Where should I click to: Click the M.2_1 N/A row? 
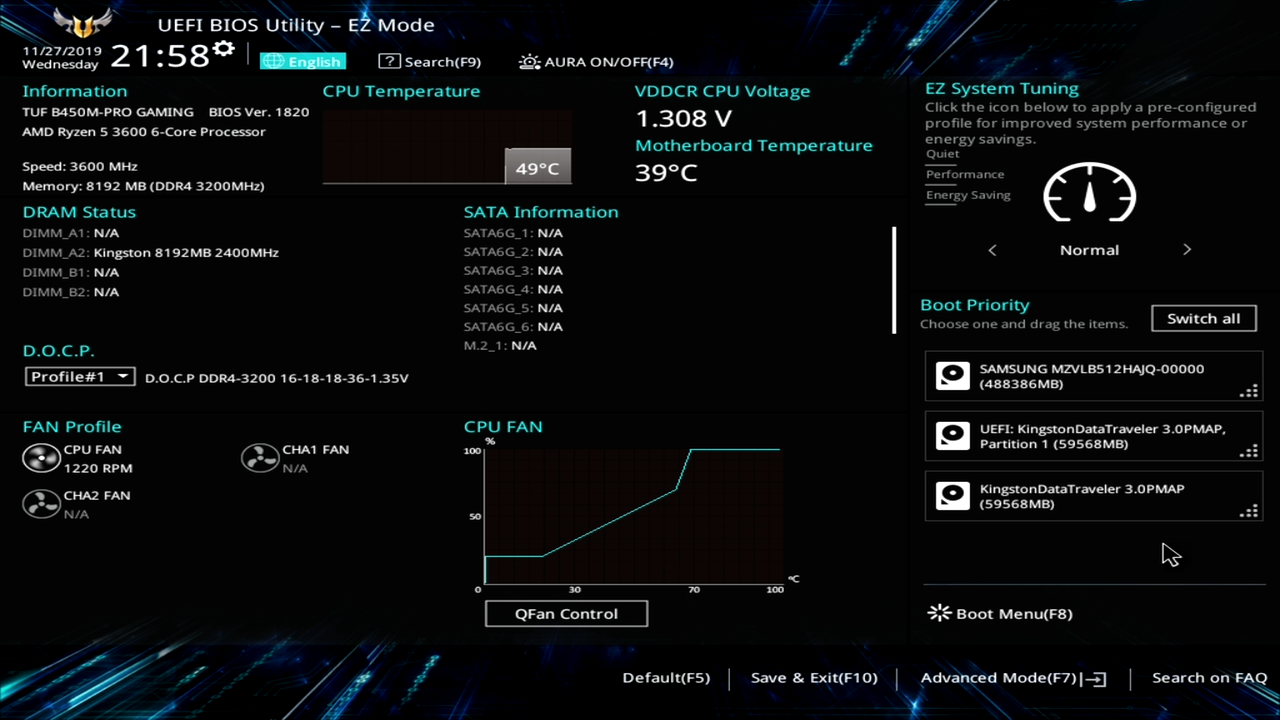pyautogui.click(x=500, y=345)
